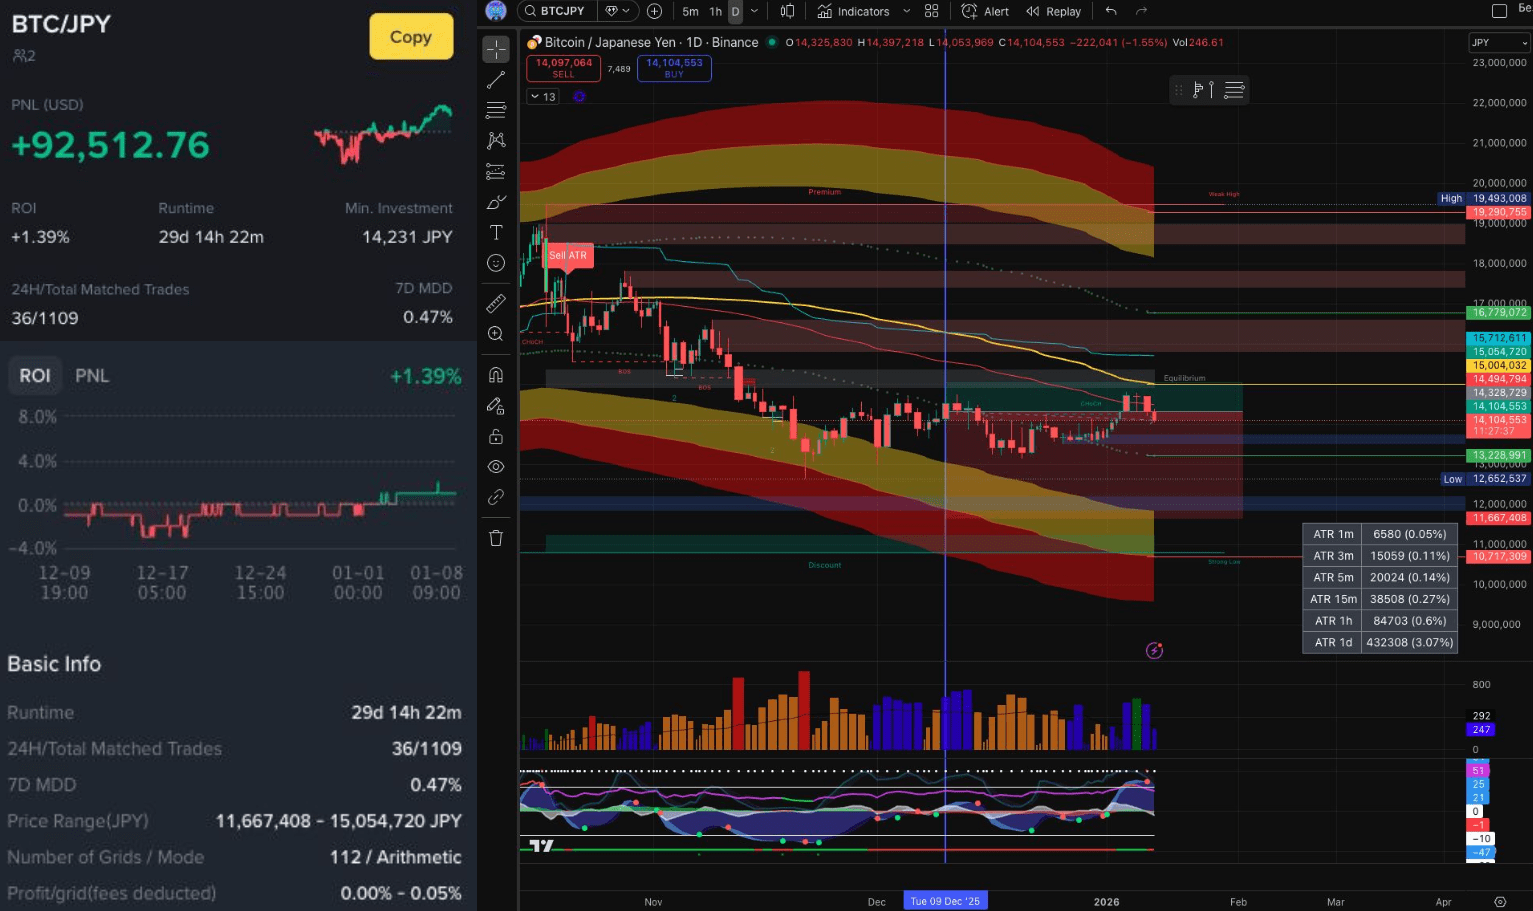This screenshot has width=1533, height=911.
Task: Toggle hide all drawings eye icon
Action: pos(496,467)
